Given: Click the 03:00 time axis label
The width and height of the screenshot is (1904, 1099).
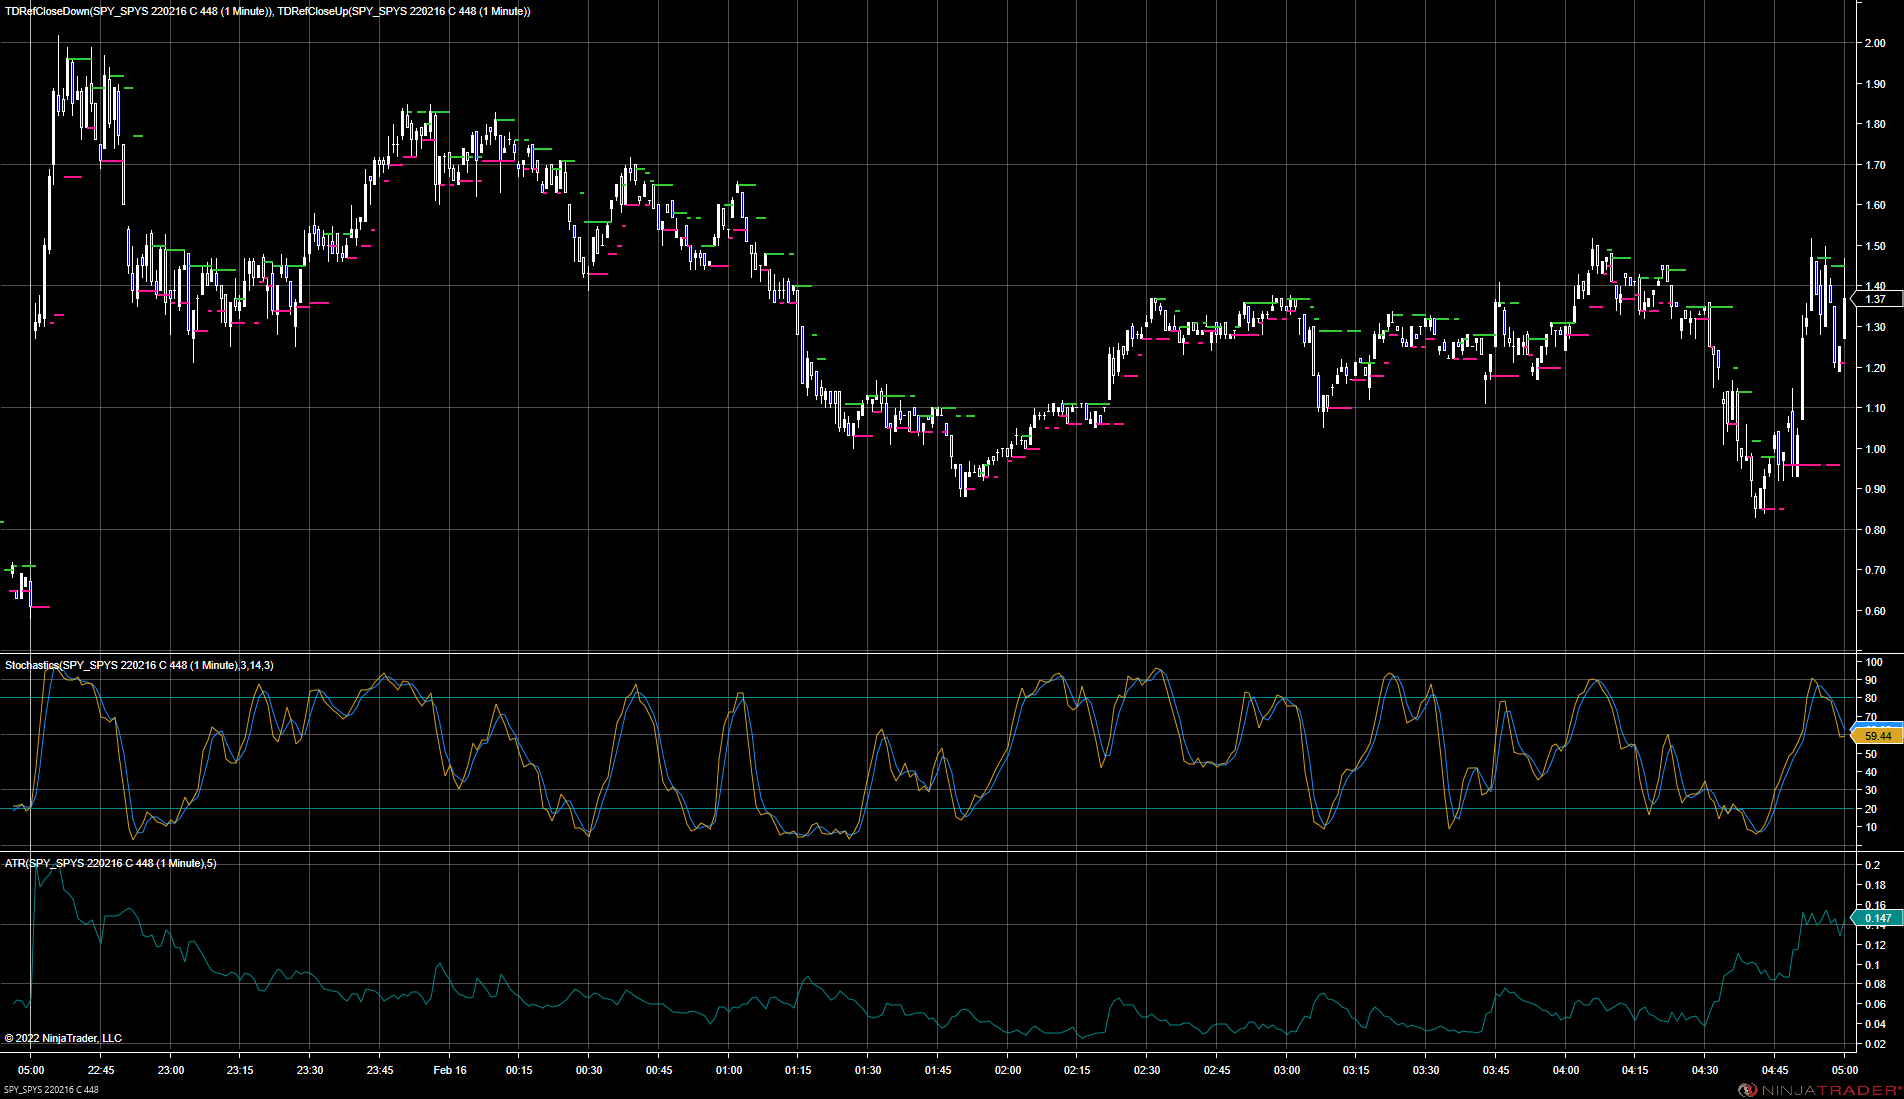Looking at the screenshot, I should (x=1287, y=1070).
